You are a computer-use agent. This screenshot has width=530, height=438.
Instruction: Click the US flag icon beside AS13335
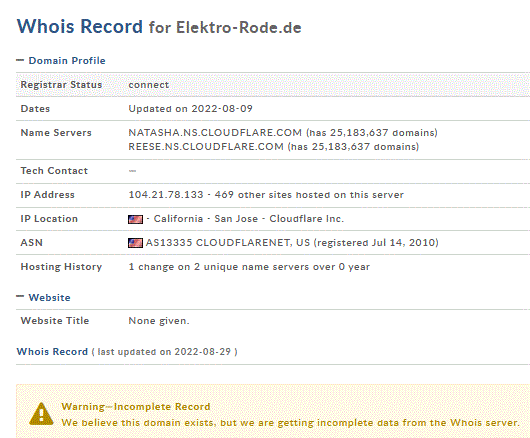coord(135,243)
